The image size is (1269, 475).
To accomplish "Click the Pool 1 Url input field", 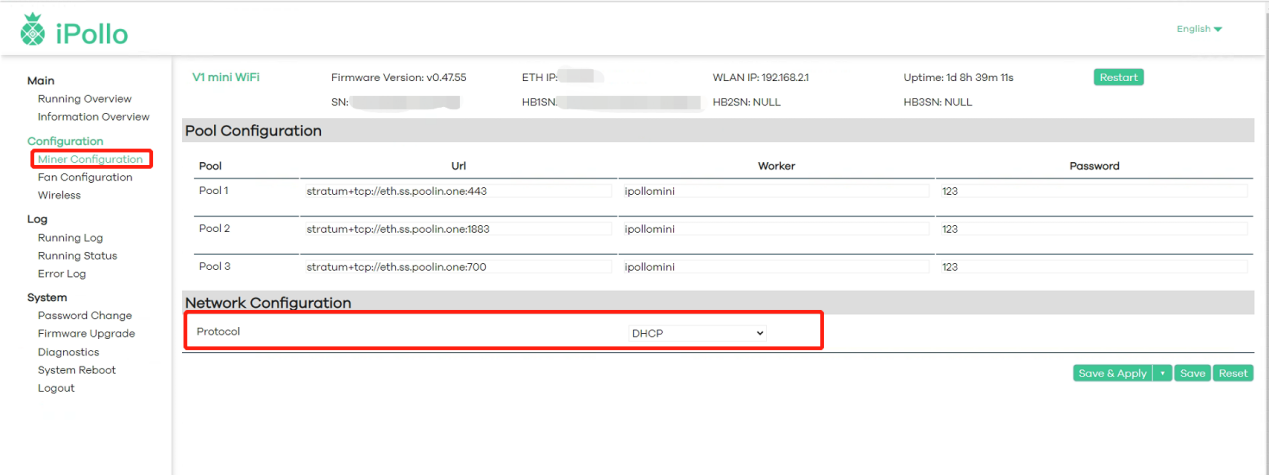I will 457,191.
